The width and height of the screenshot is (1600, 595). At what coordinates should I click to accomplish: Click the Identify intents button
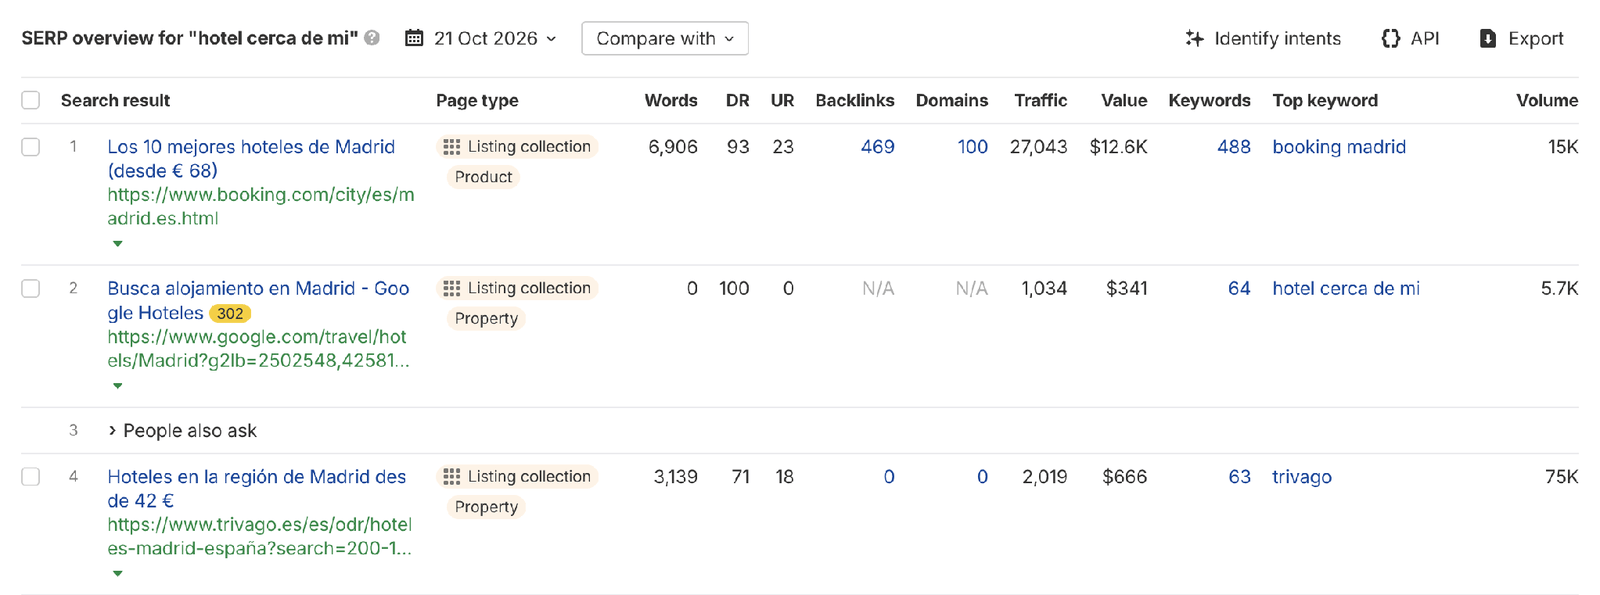pyautogui.click(x=1263, y=38)
